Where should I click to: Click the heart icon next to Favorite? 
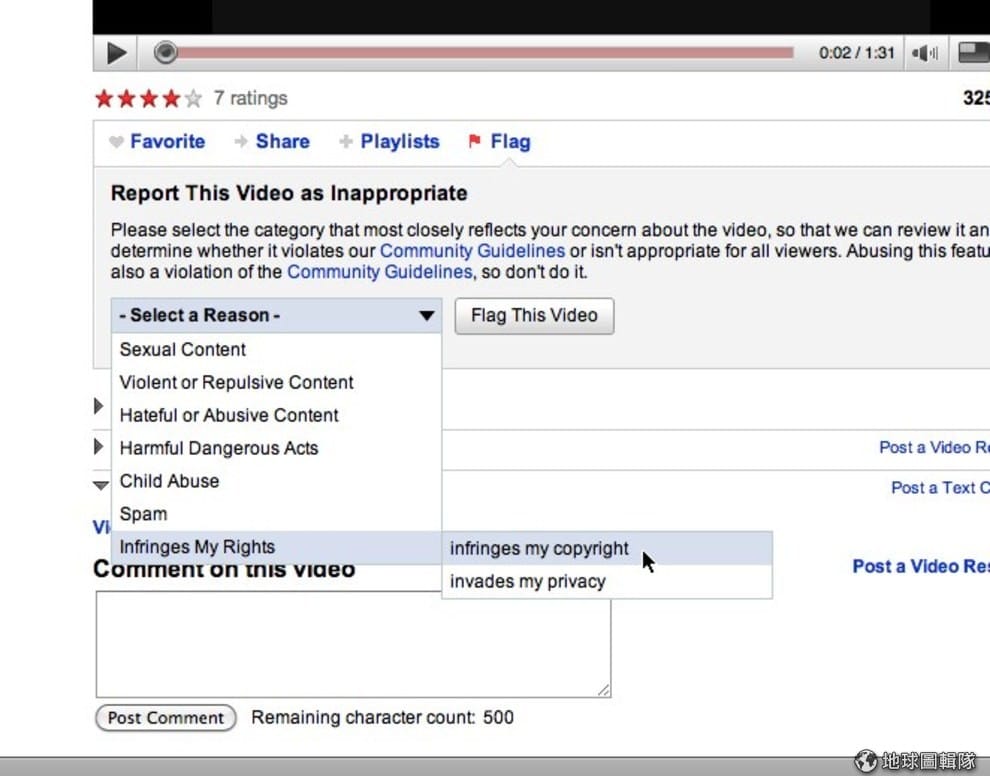(116, 142)
